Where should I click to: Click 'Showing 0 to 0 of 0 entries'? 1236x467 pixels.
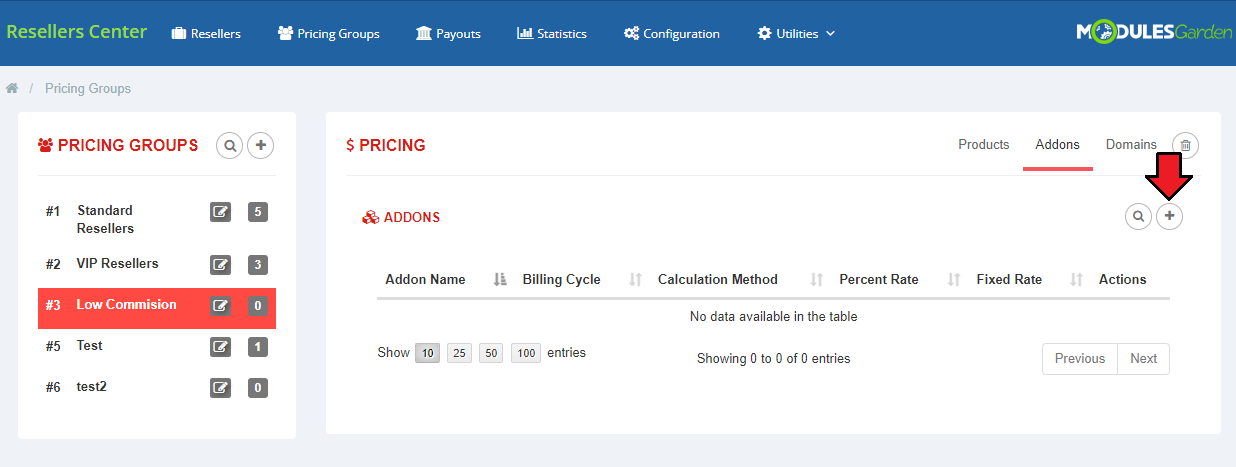click(x=773, y=359)
